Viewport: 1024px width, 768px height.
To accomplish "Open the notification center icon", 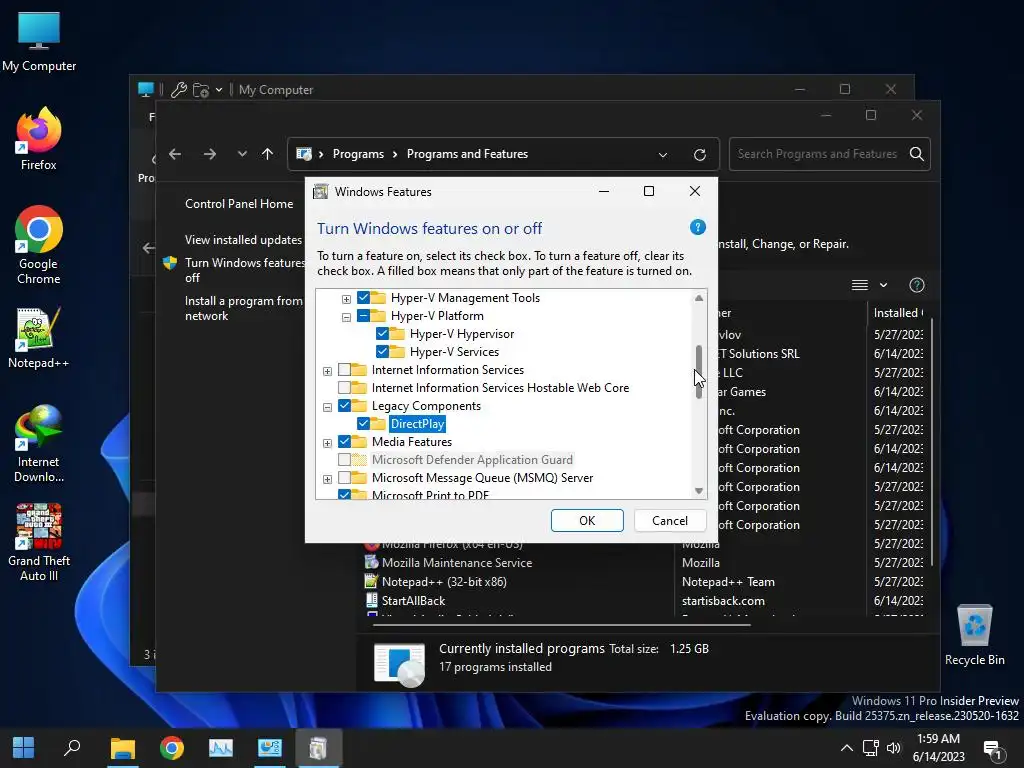I will click(x=993, y=750).
